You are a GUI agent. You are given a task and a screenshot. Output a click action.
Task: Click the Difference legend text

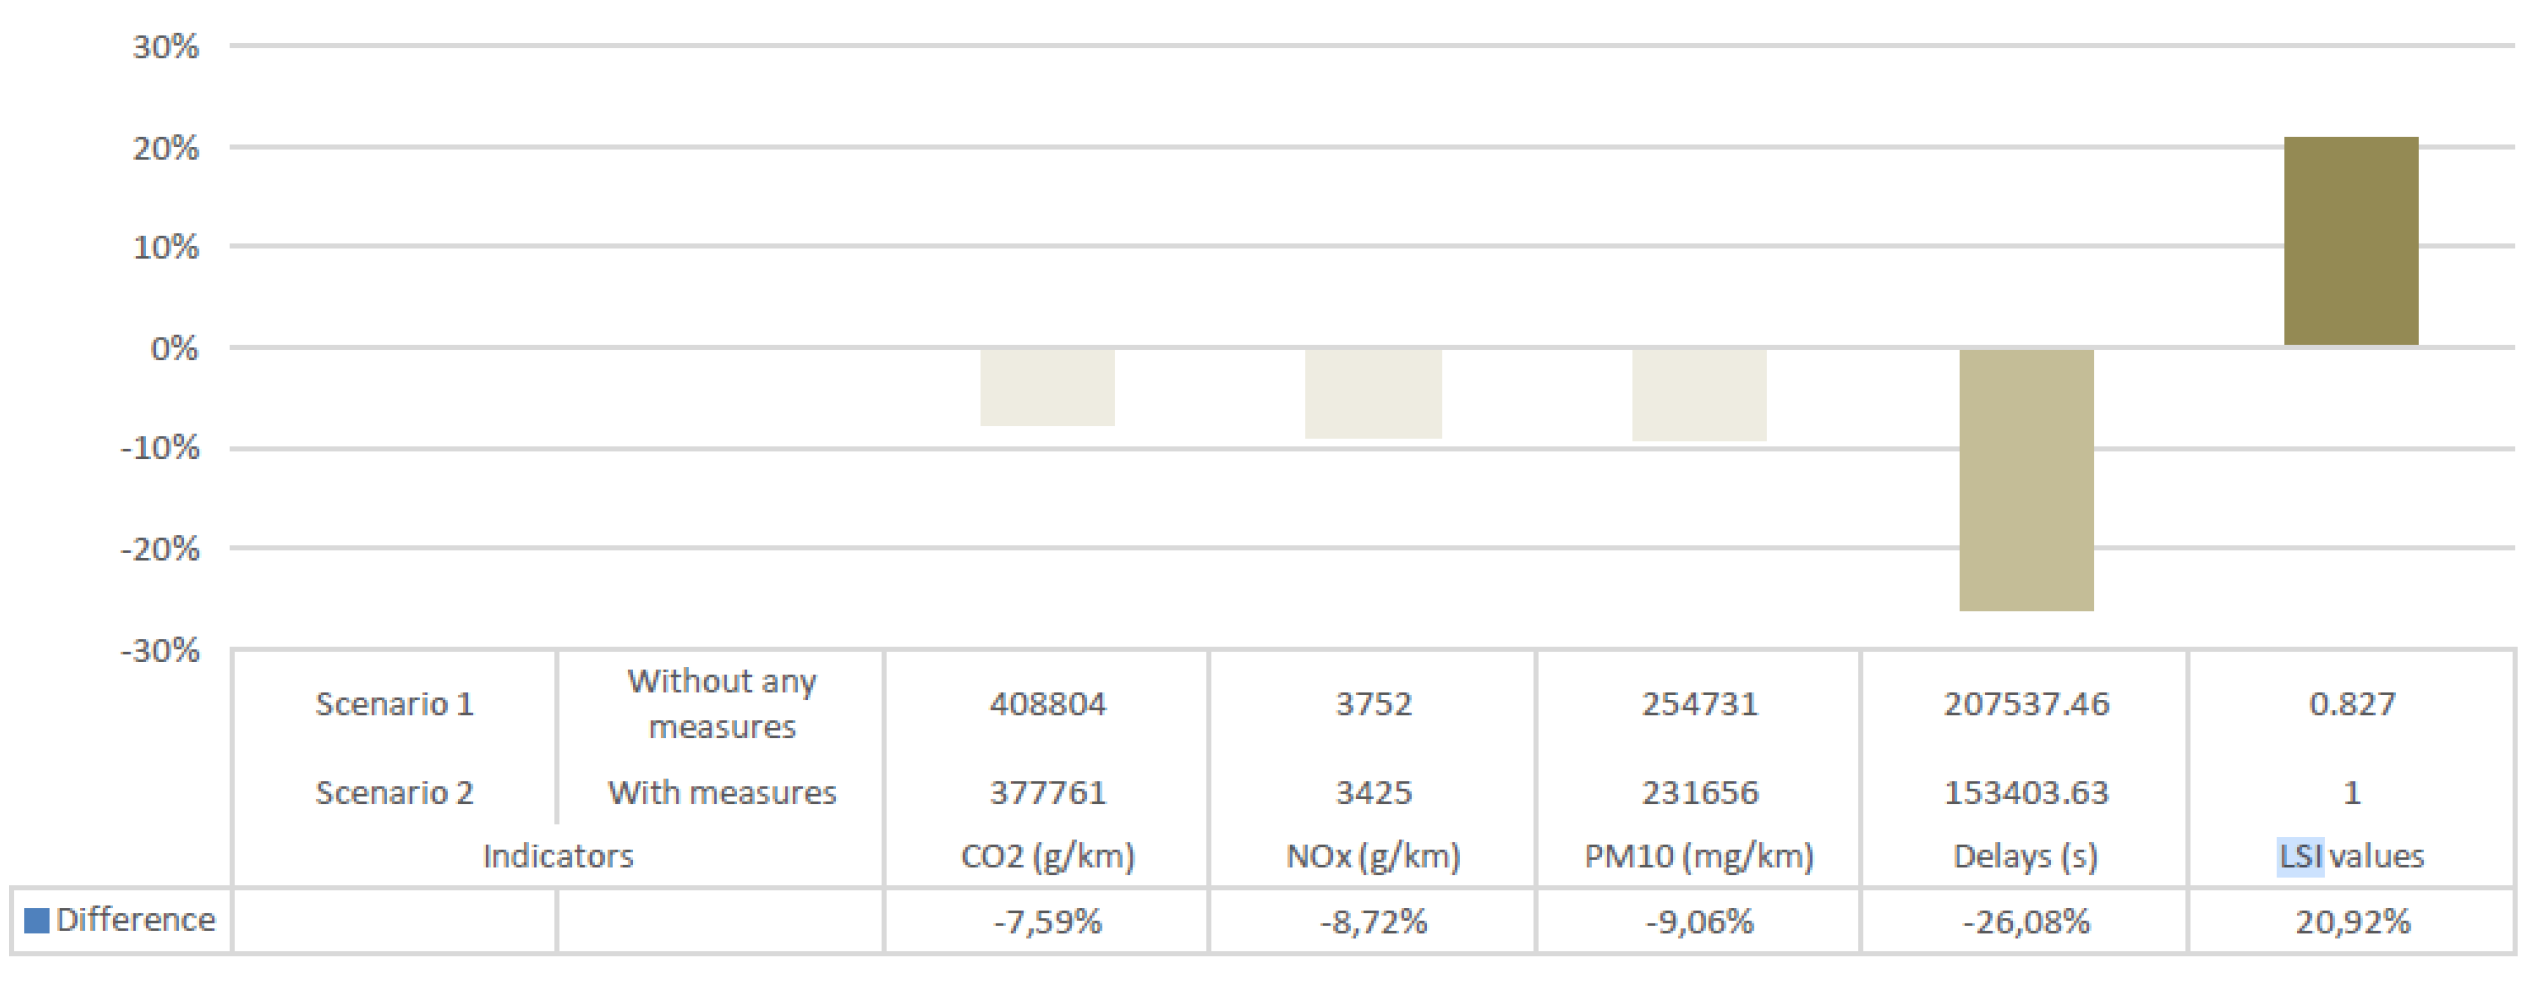point(136,920)
